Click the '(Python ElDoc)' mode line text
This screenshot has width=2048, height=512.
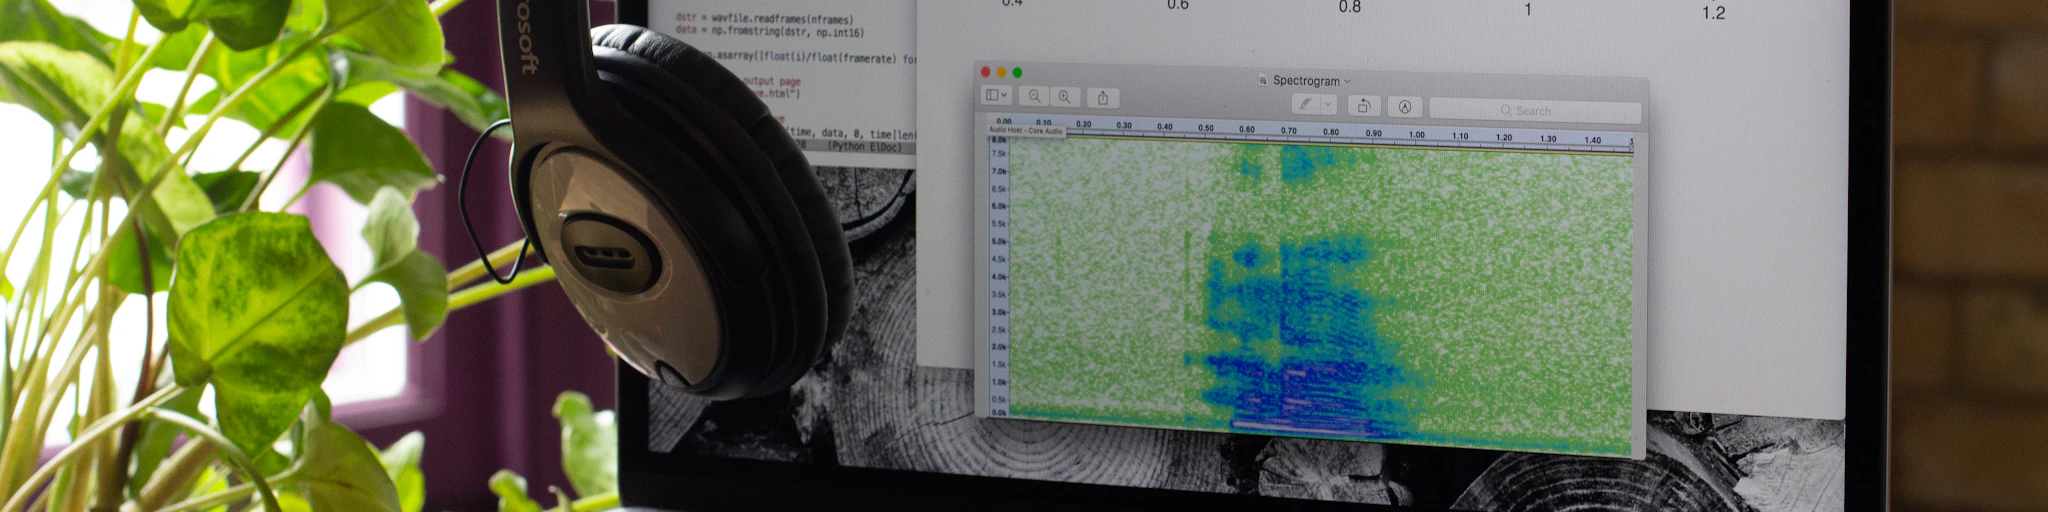click(865, 147)
